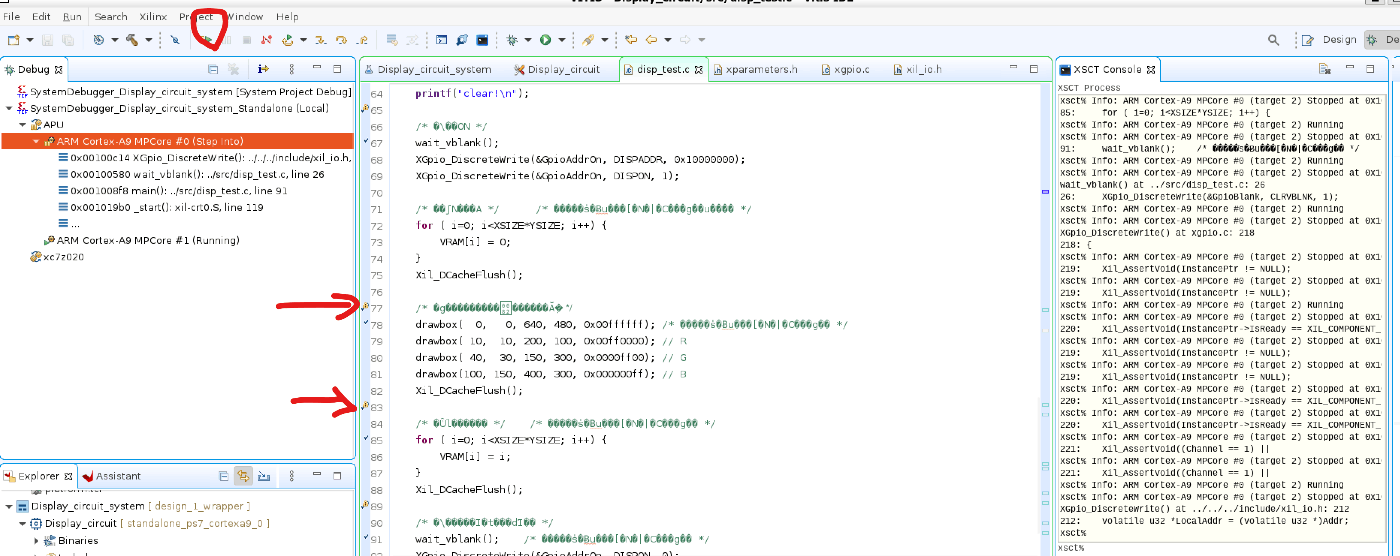Select XGpio_DiscreteWrite stack frame 0x00100c14

[204, 157]
